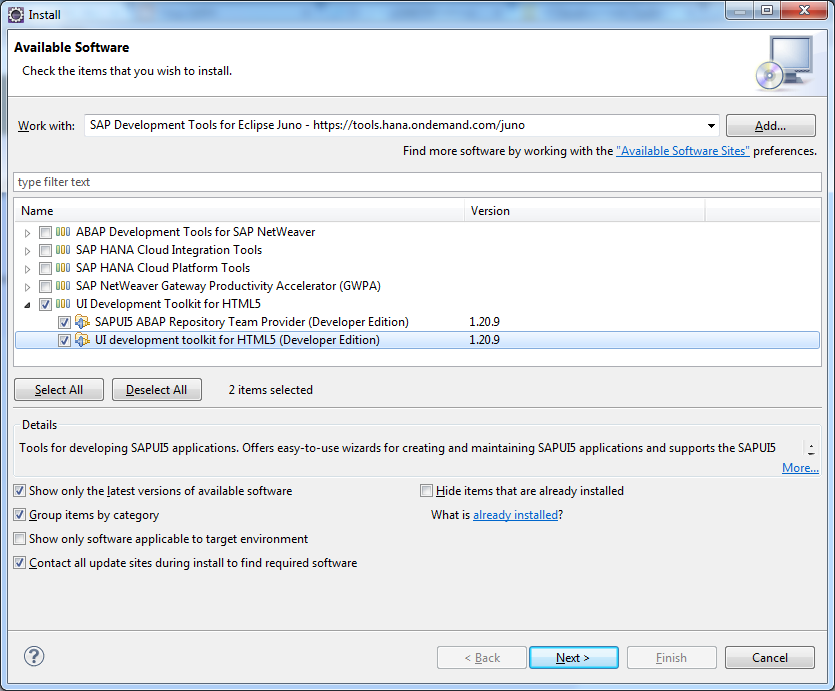Select the SAP HANA Cloud Platform Tools row
This screenshot has width=835, height=691.
pos(417,268)
